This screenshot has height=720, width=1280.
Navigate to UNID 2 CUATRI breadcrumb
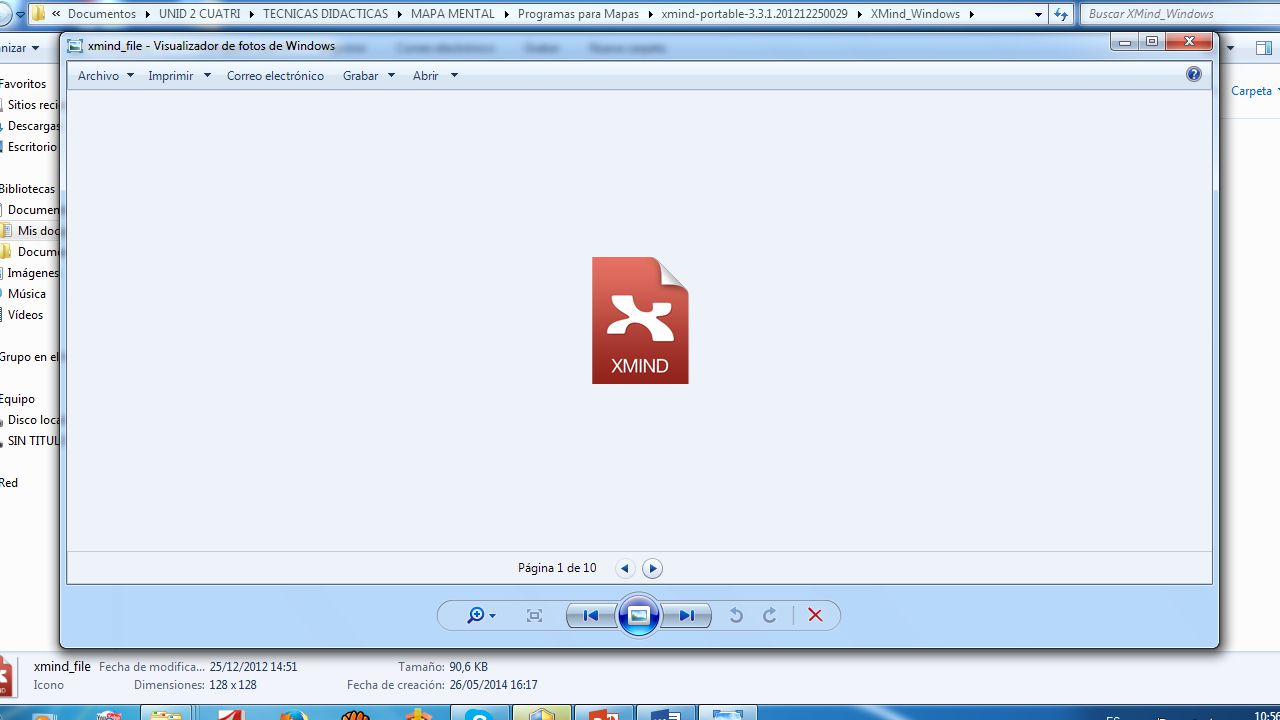click(x=199, y=14)
